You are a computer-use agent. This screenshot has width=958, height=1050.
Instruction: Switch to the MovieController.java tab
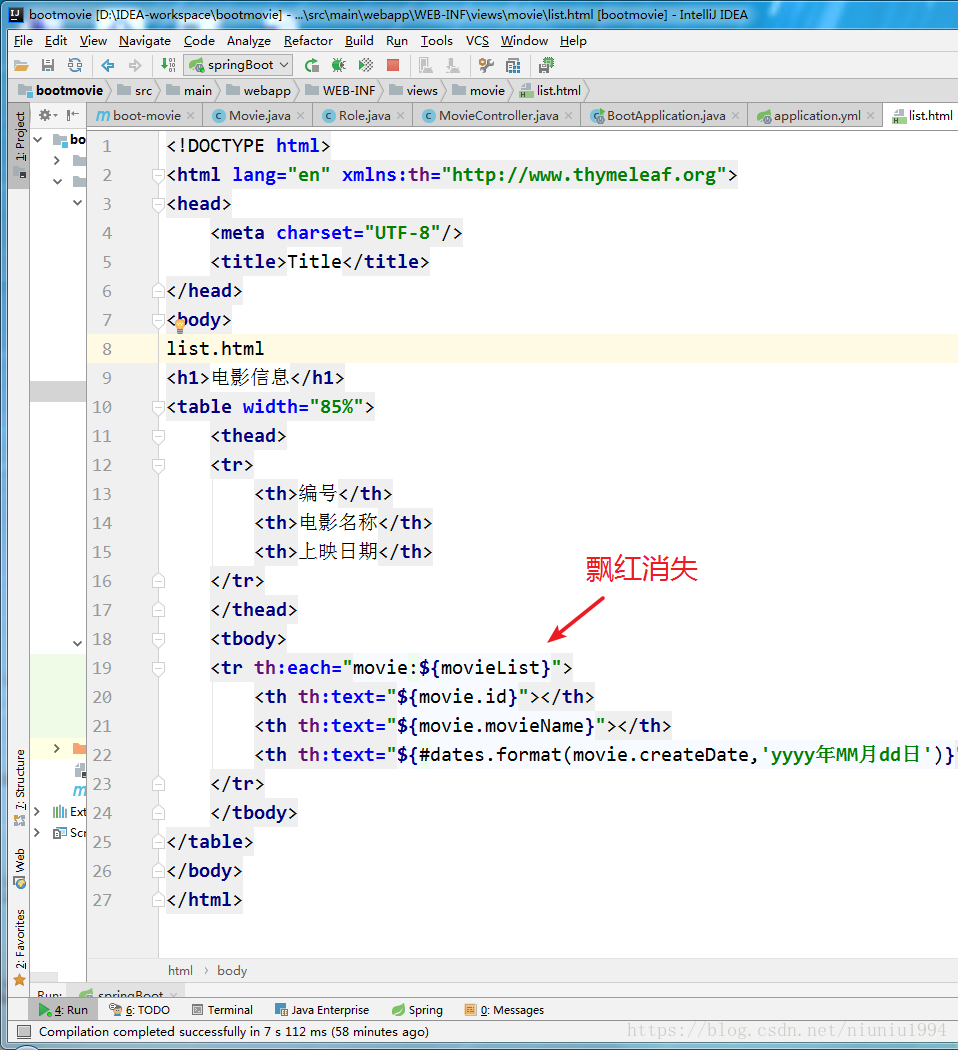point(498,116)
